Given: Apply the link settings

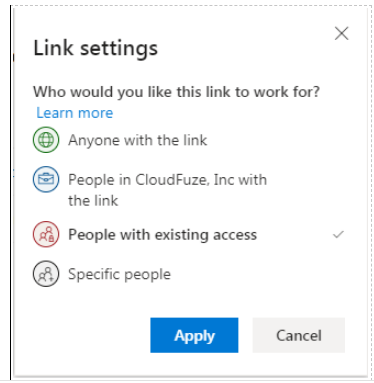Looking at the screenshot, I should pos(194,335).
